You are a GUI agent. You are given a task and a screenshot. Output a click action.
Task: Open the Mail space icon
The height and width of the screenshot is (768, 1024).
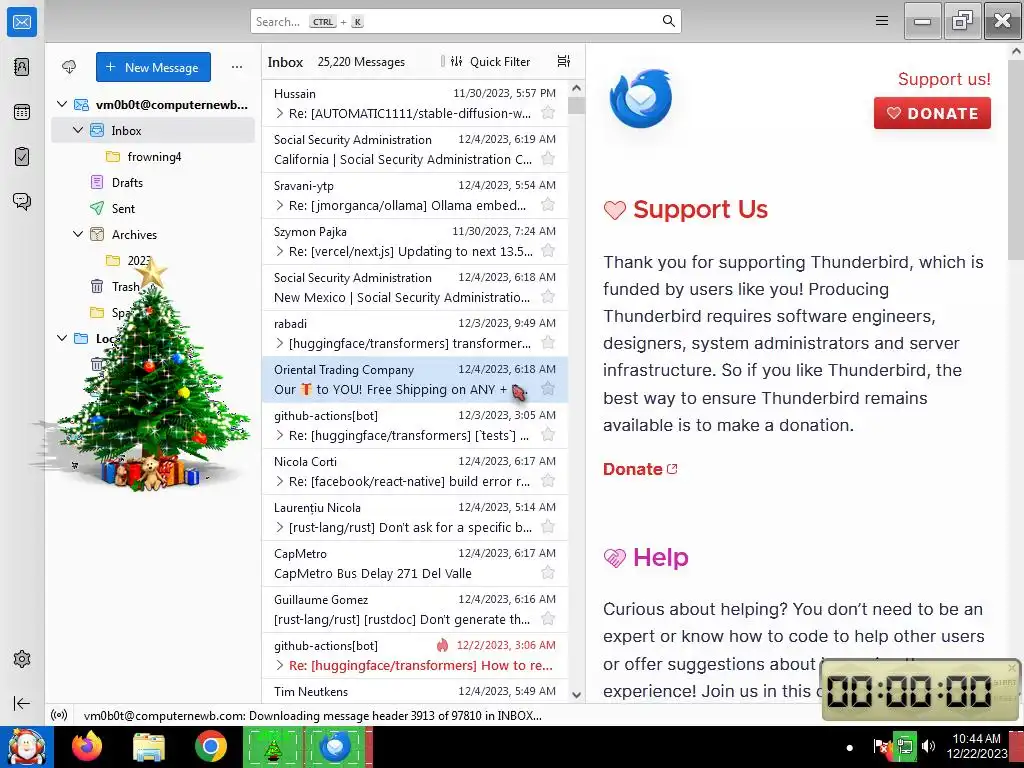point(22,22)
